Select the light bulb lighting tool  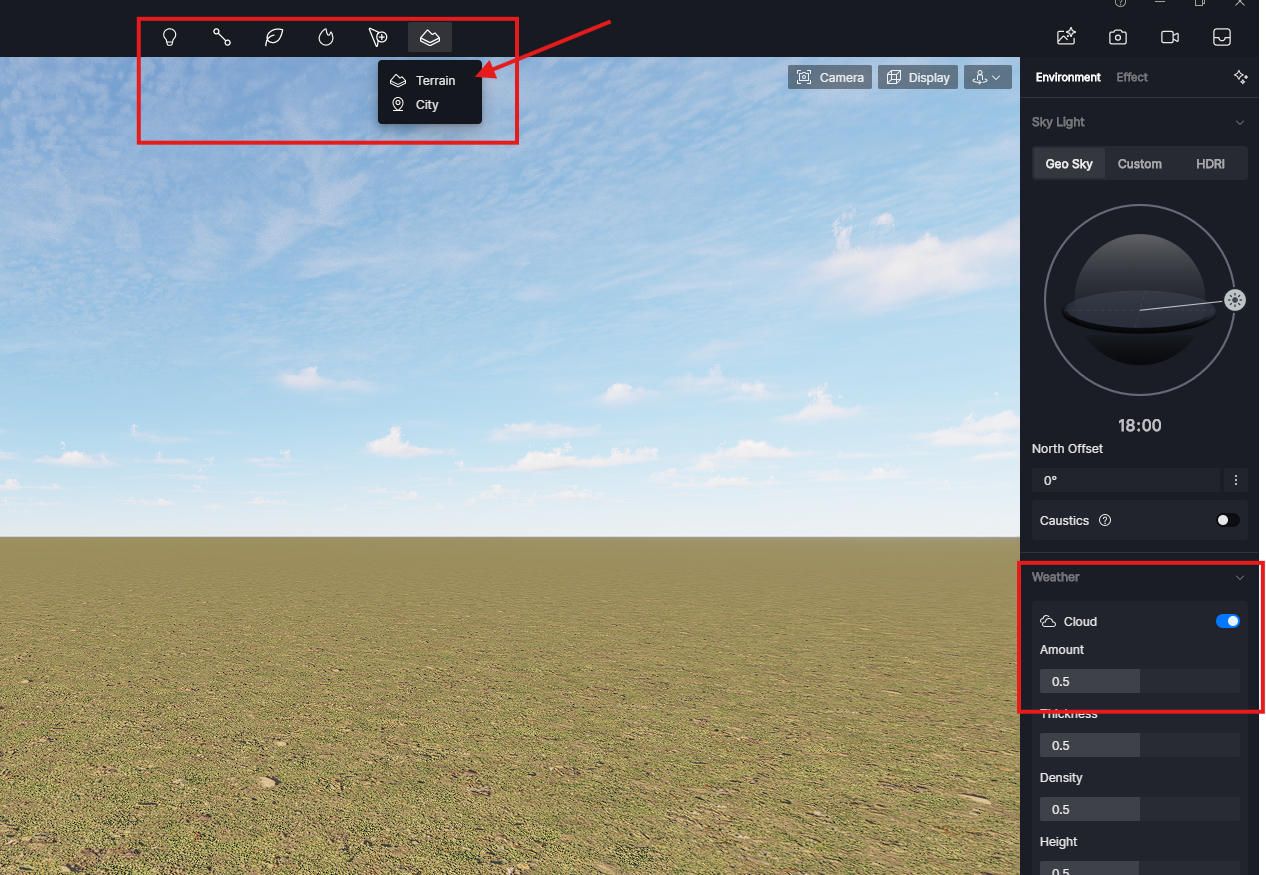click(x=170, y=38)
